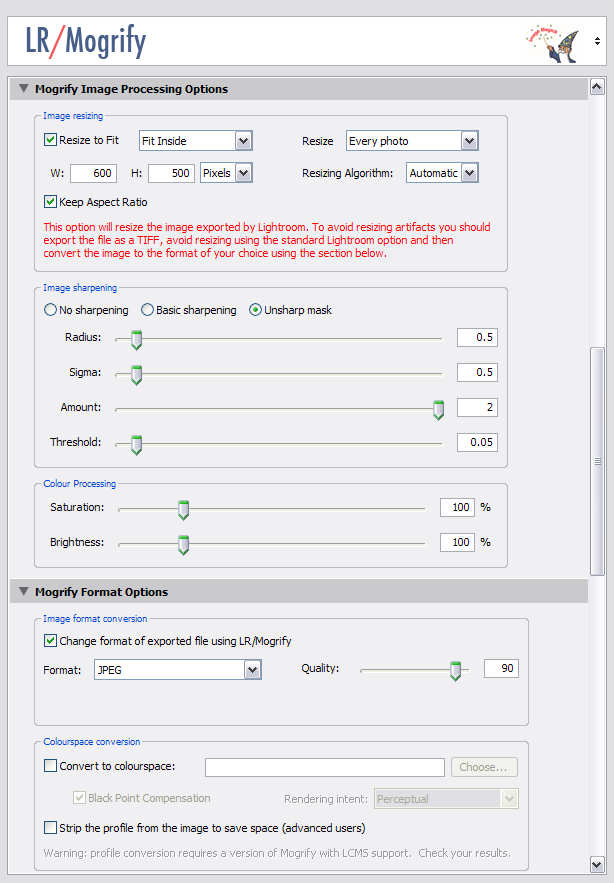Open the Pixels units dropdown
Screen dimensions: 614x883
[x=226, y=173]
